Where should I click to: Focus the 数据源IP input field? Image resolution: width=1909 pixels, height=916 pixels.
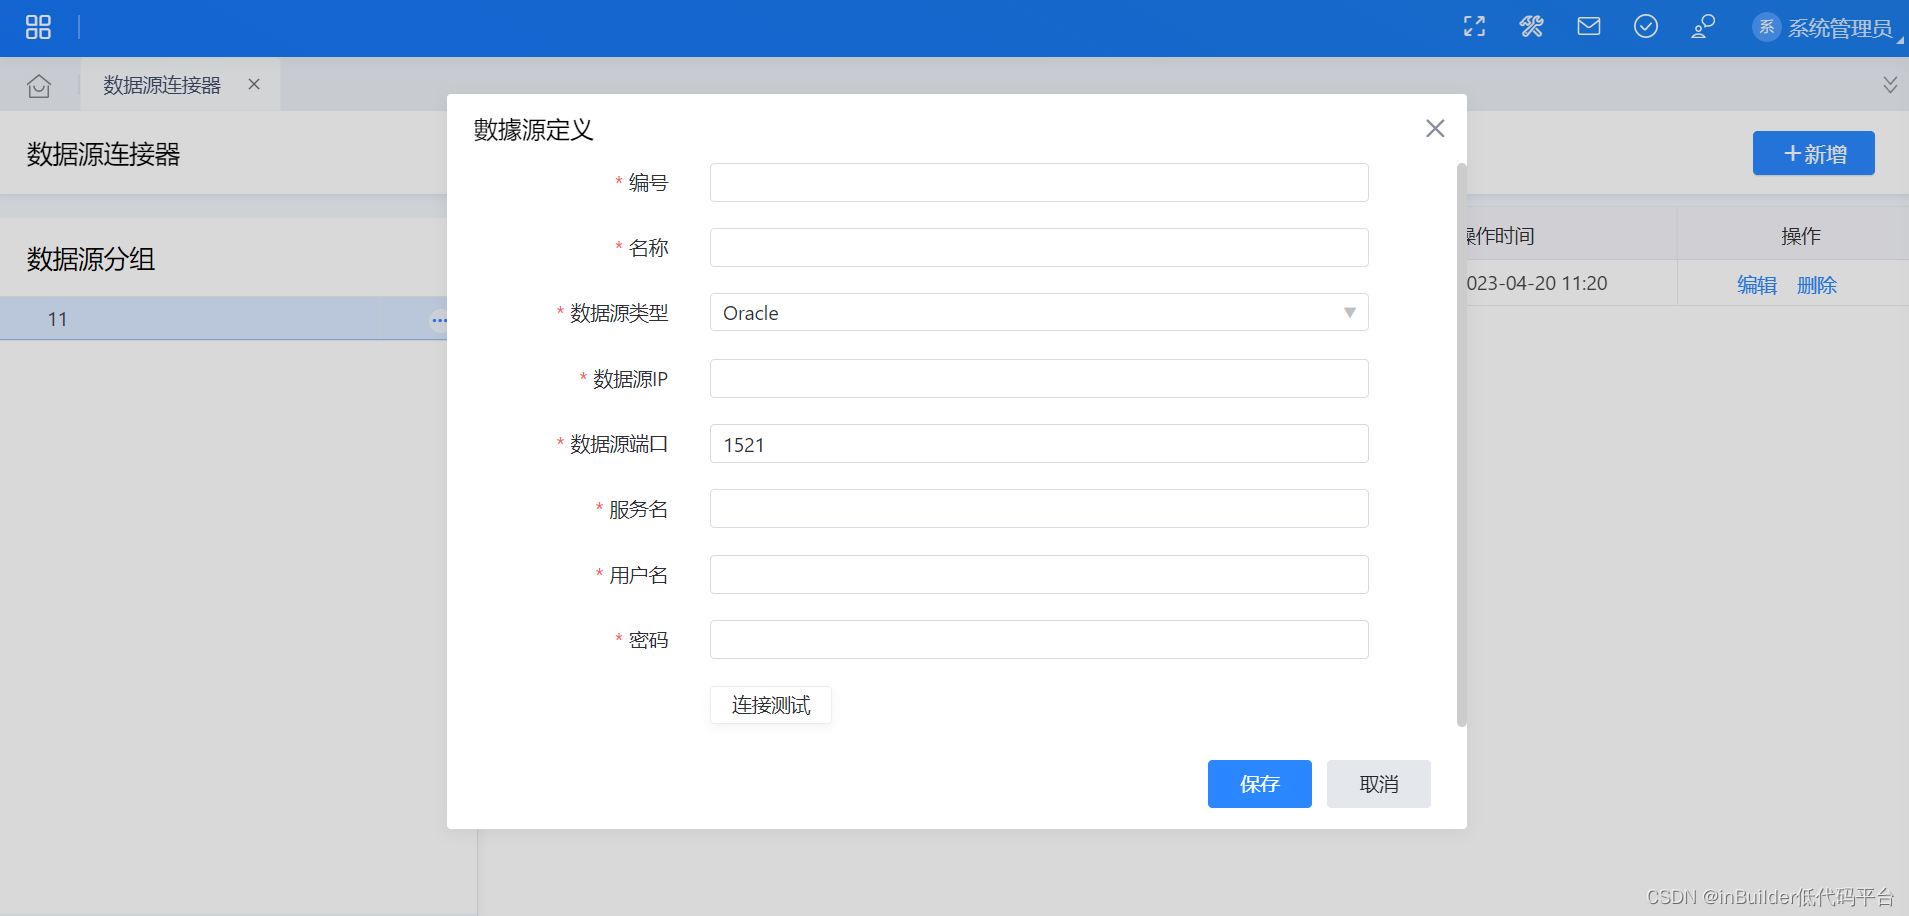click(x=1039, y=379)
